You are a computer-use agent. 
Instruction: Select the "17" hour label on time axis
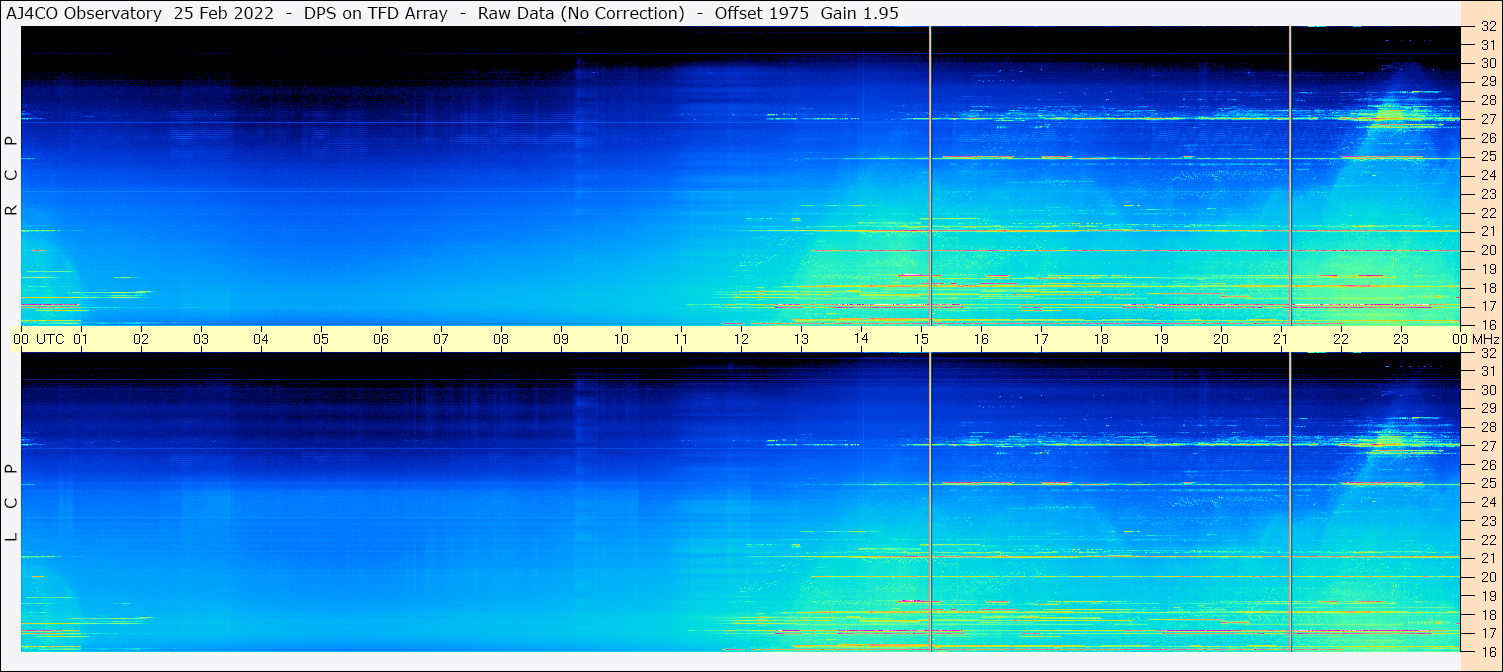coord(1041,339)
